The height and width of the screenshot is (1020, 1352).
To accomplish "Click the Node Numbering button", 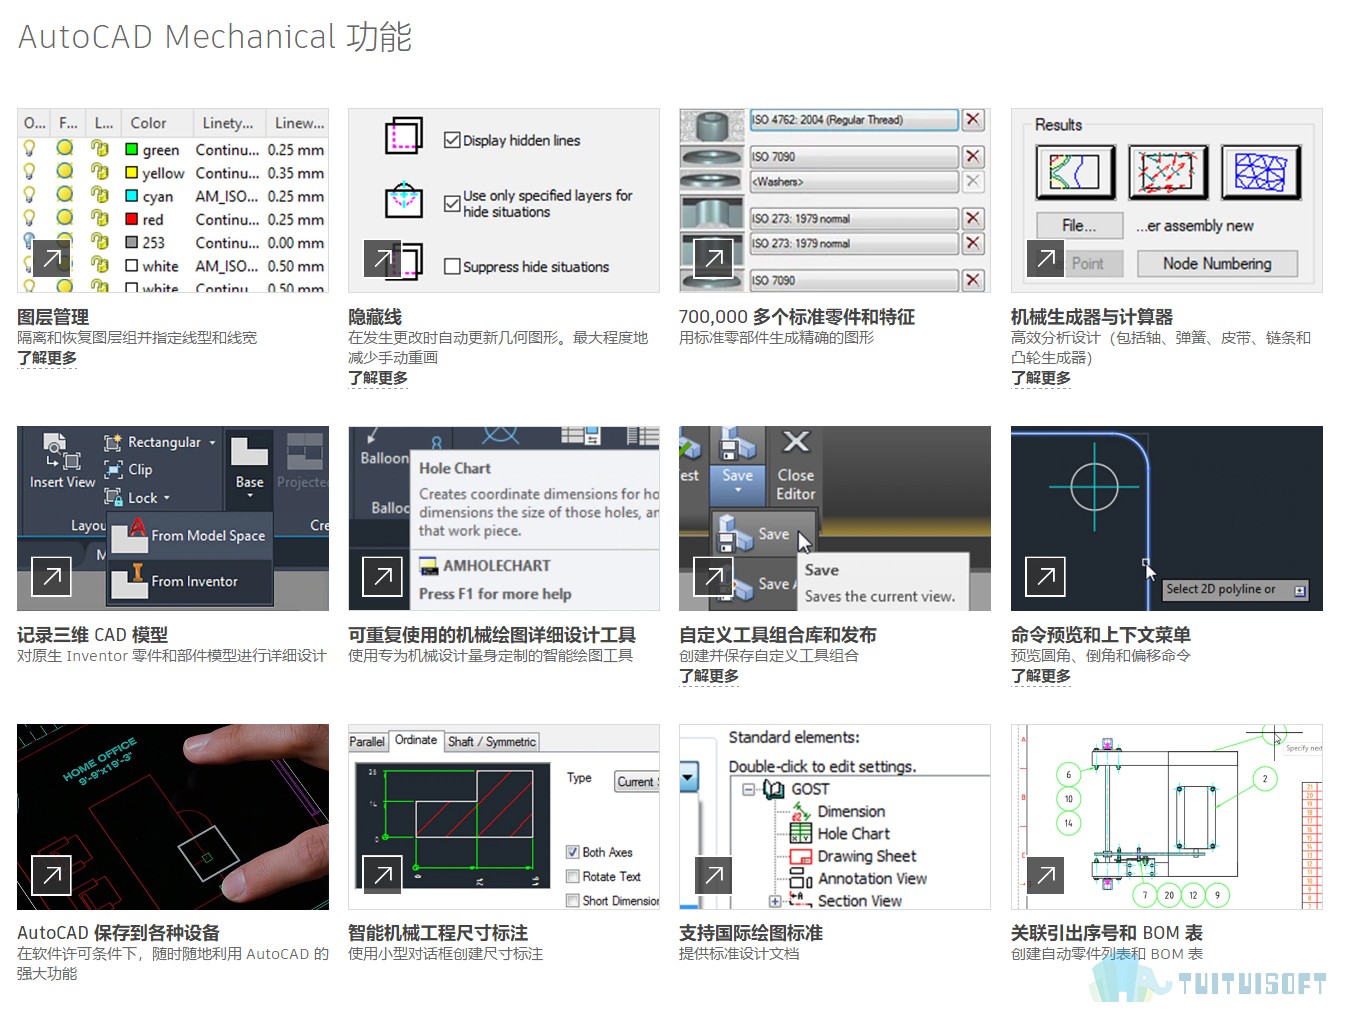I will pyautogui.click(x=1217, y=263).
